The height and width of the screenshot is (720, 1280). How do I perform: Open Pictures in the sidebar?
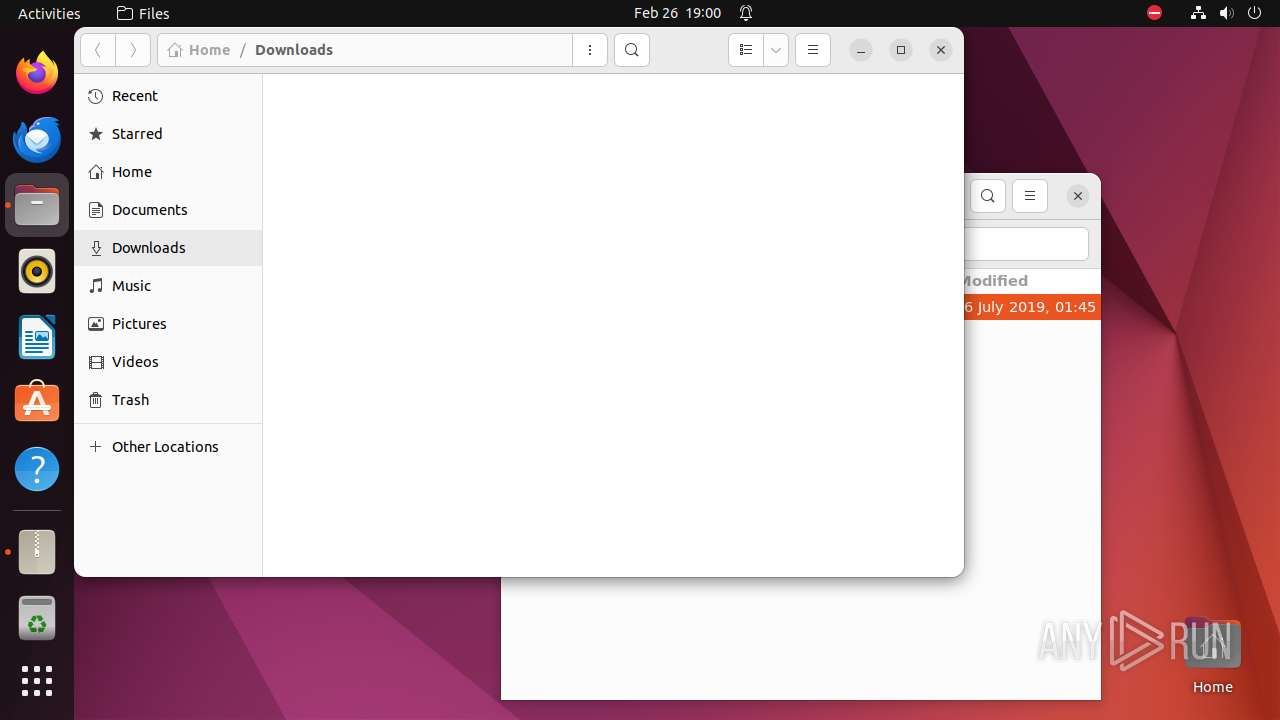click(x=168, y=324)
